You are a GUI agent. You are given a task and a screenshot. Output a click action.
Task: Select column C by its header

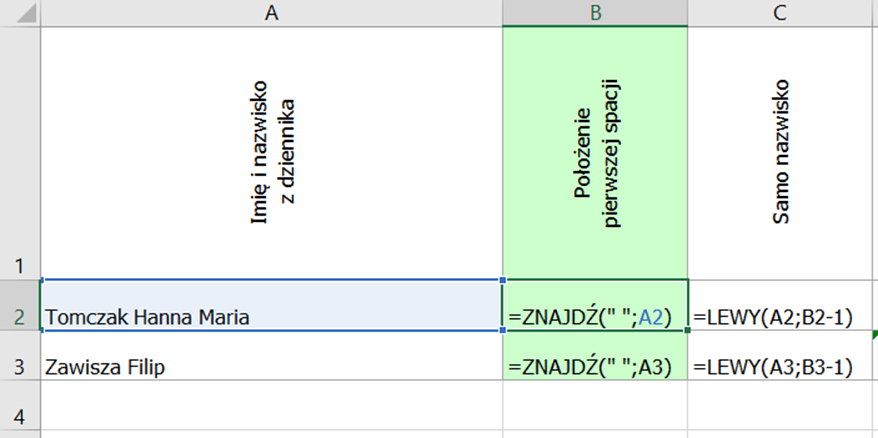click(x=782, y=13)
